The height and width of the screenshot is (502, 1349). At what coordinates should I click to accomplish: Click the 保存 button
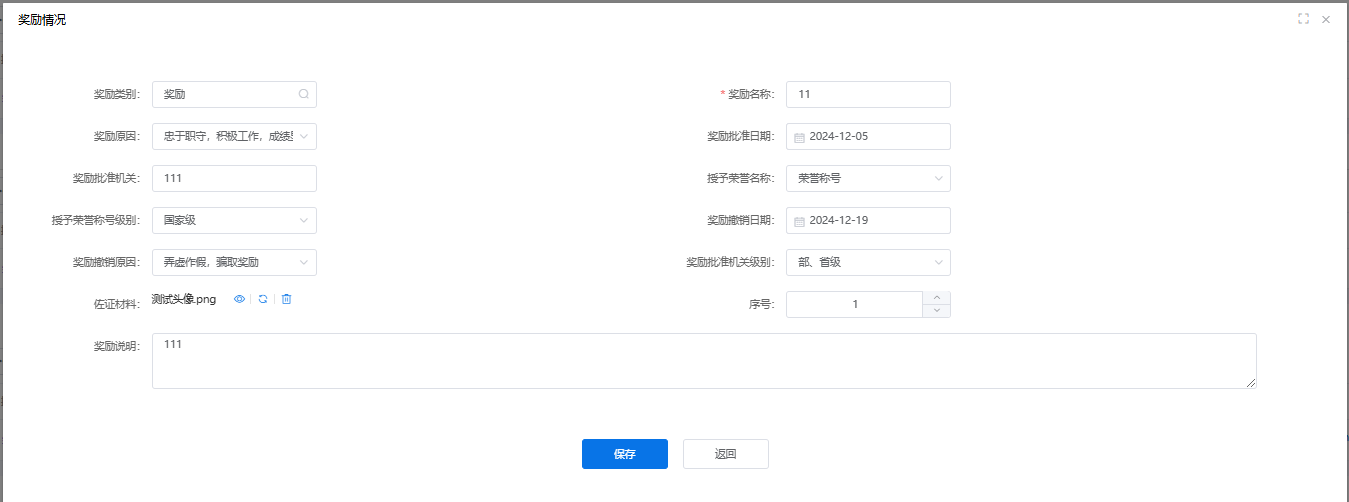[x=625, y=454]
